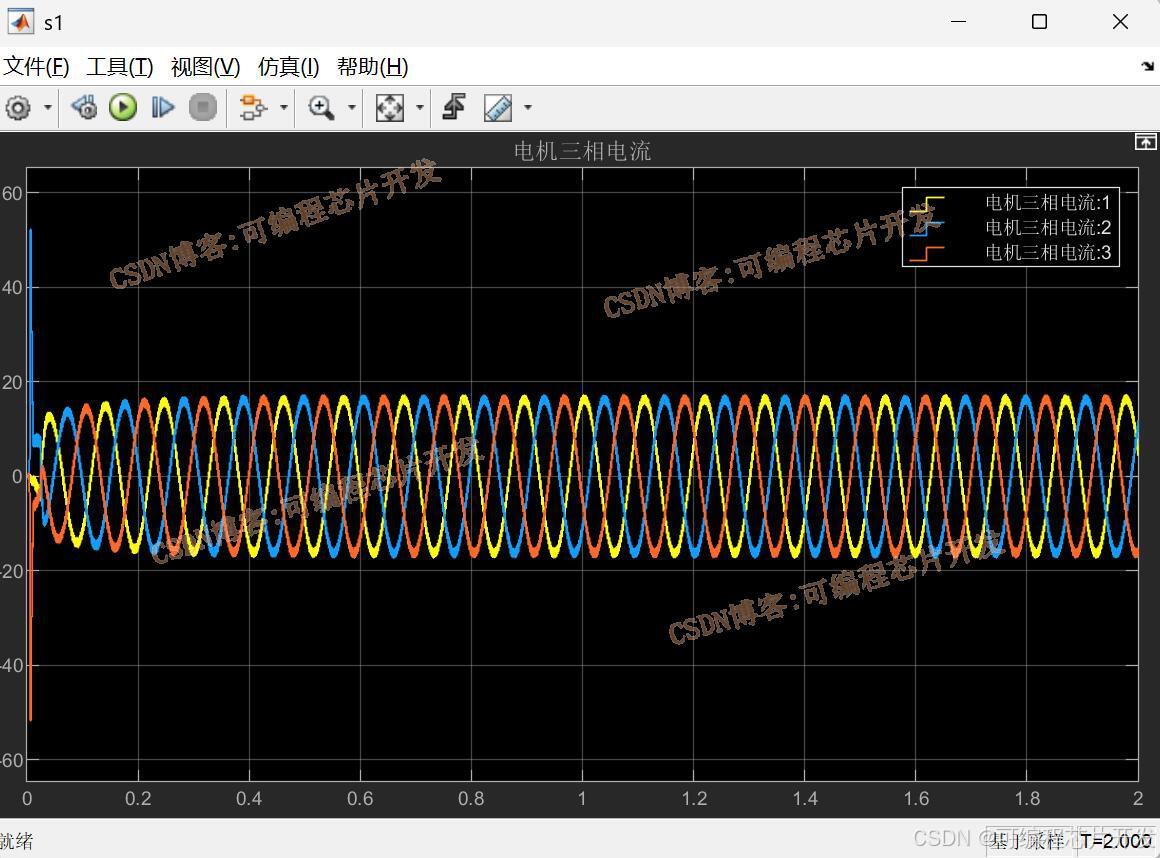This screenshot has height=858, width=1160.
Task: Open the 视图(V) menu
Action: coord(206,67)
